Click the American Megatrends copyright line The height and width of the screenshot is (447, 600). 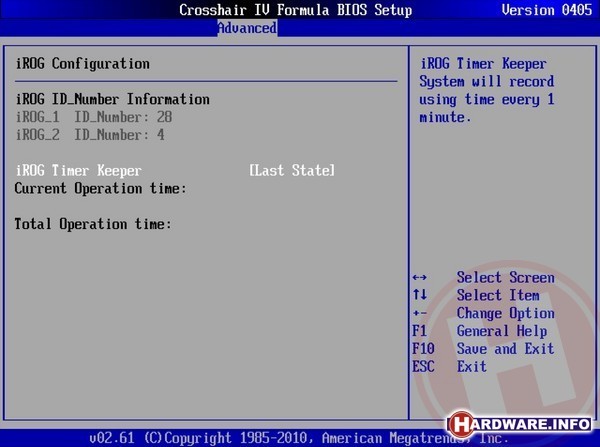tap(299, 437)
